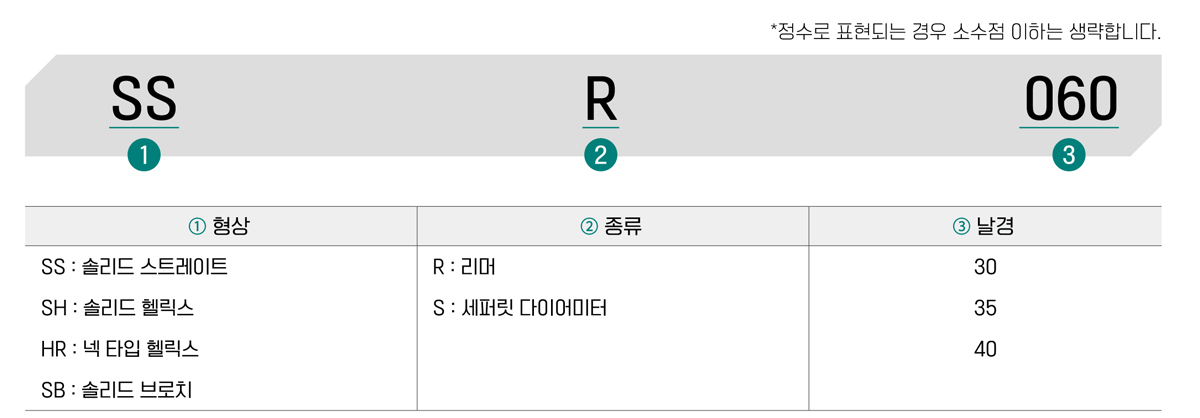
Task: Select the large 060 code number
Action: pos(1069,100)
